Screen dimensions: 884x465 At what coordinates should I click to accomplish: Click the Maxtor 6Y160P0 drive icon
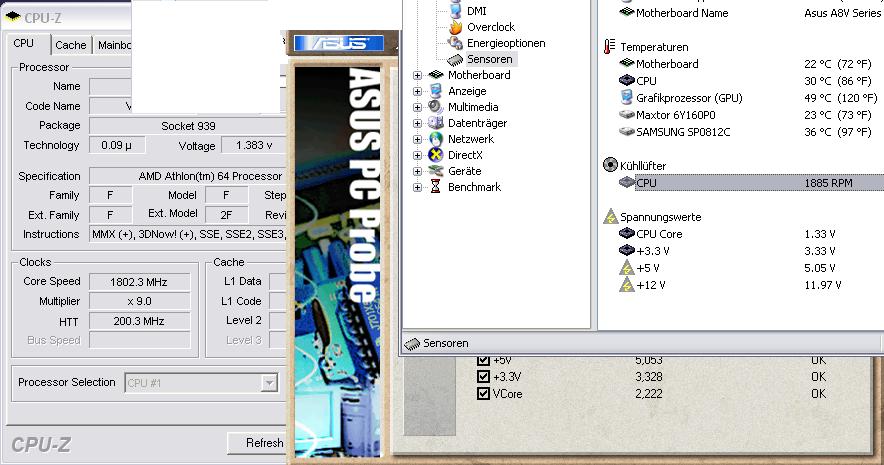click(x=627, y=114)
